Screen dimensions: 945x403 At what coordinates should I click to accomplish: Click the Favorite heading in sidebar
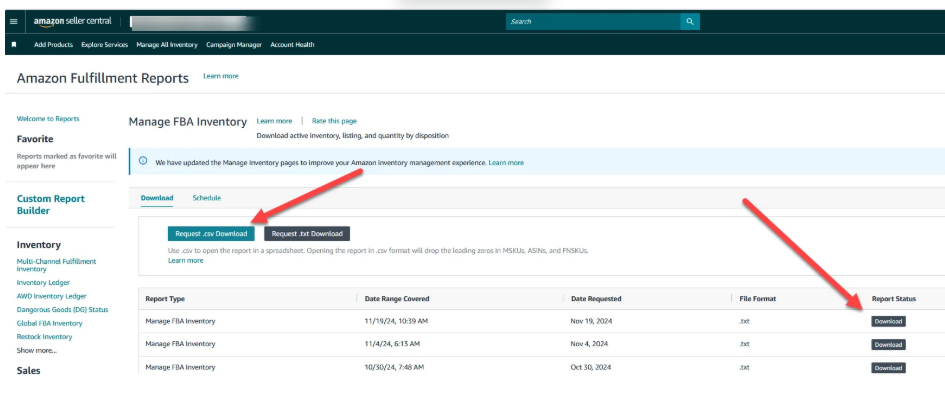(x=35, y=139)
